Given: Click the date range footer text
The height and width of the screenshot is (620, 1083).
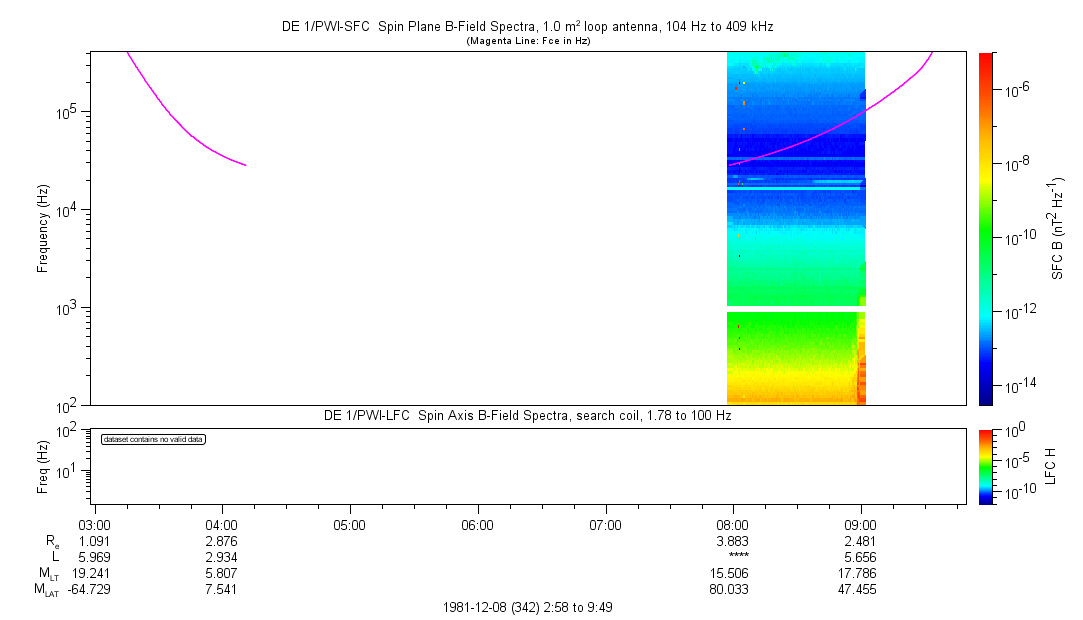Looking at the screenshot, I should 535,608.
